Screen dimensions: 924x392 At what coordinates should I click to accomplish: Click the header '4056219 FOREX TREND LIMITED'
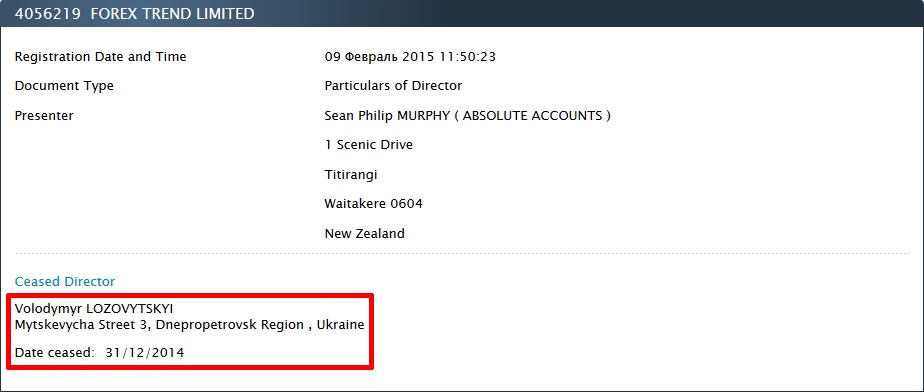[134, 14]
